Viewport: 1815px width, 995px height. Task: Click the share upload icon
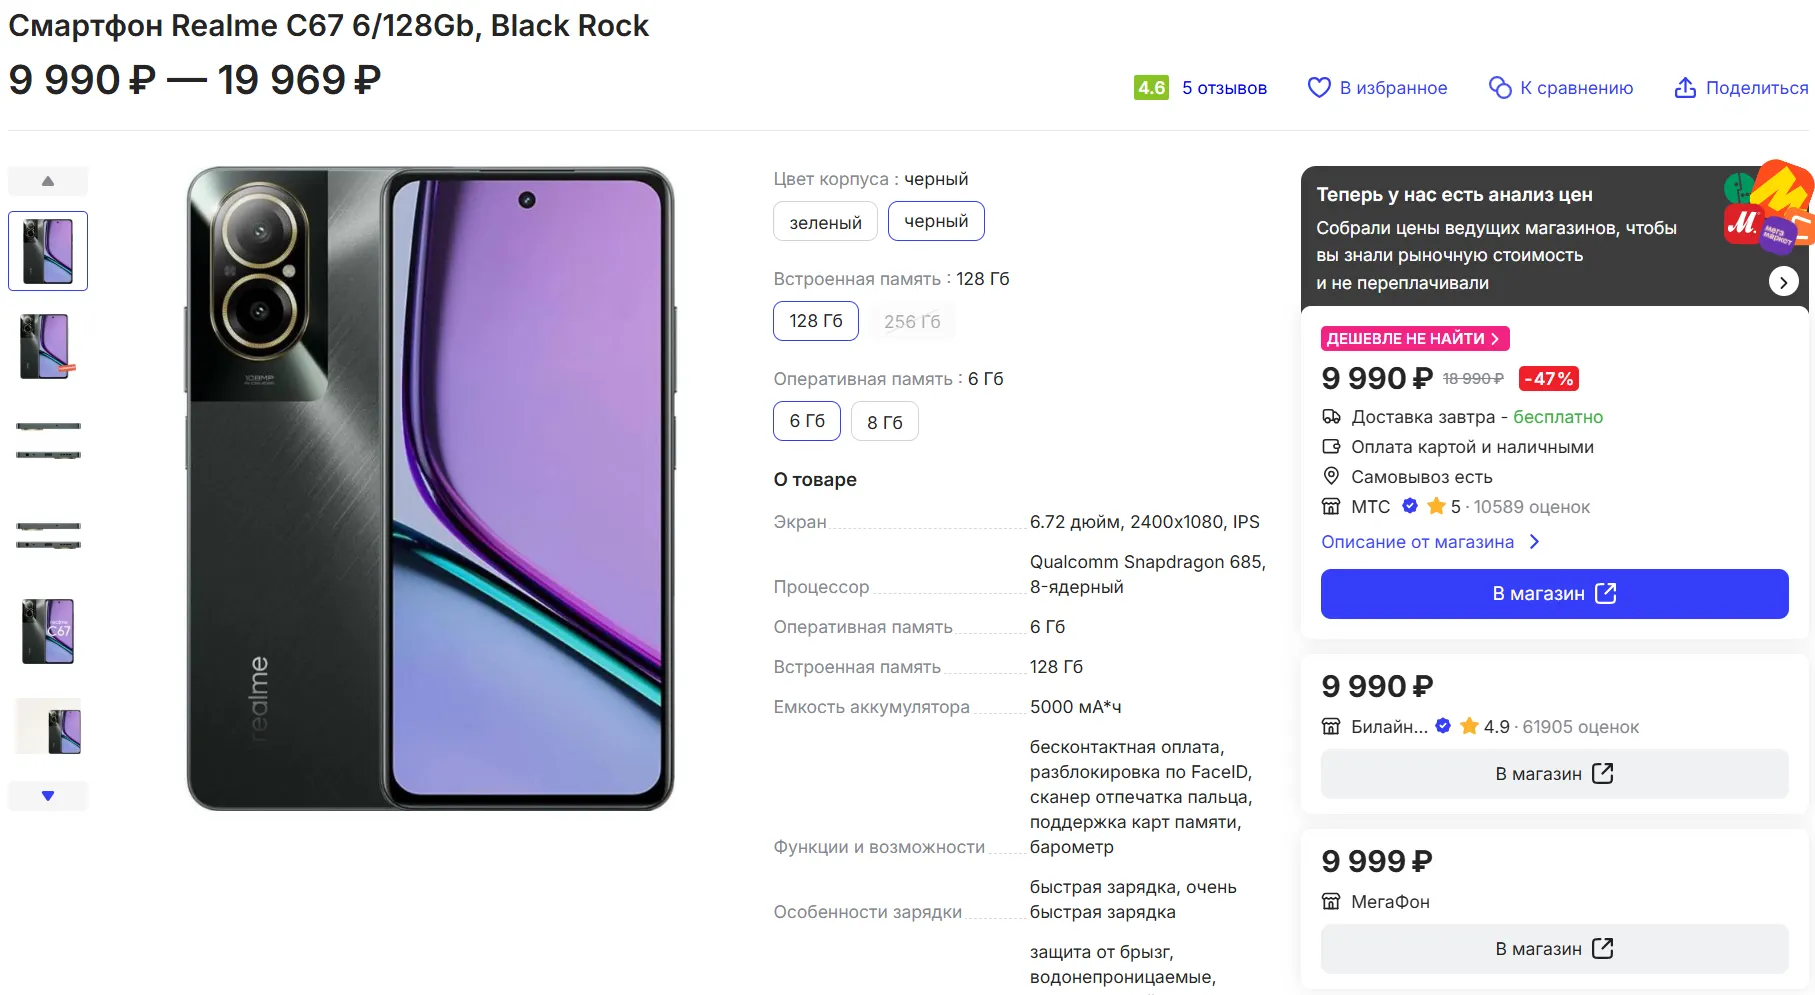[x=1685, y=88]
